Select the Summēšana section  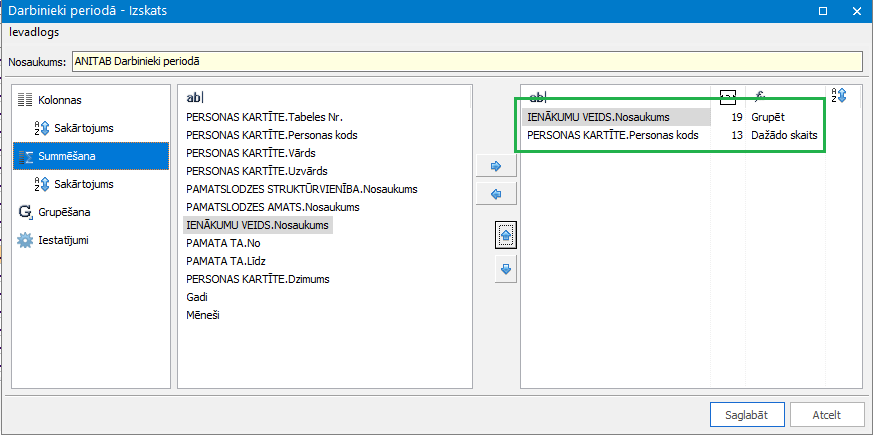tap(91, 156)
